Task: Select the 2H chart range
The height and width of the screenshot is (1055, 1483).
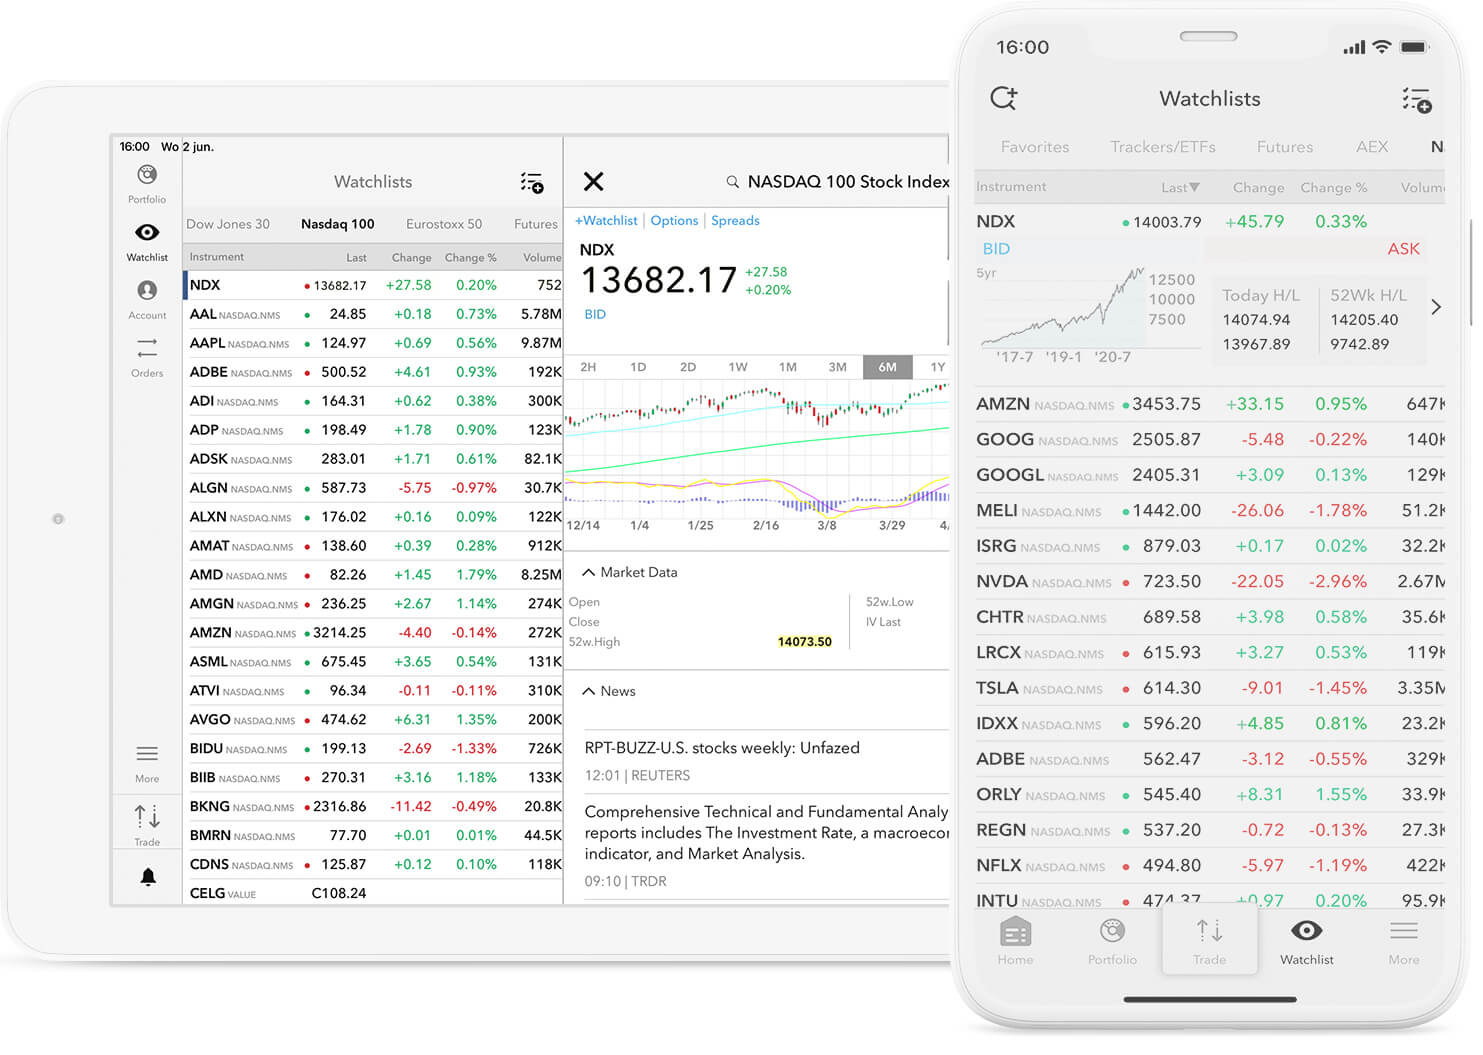Action: [588, 367]
